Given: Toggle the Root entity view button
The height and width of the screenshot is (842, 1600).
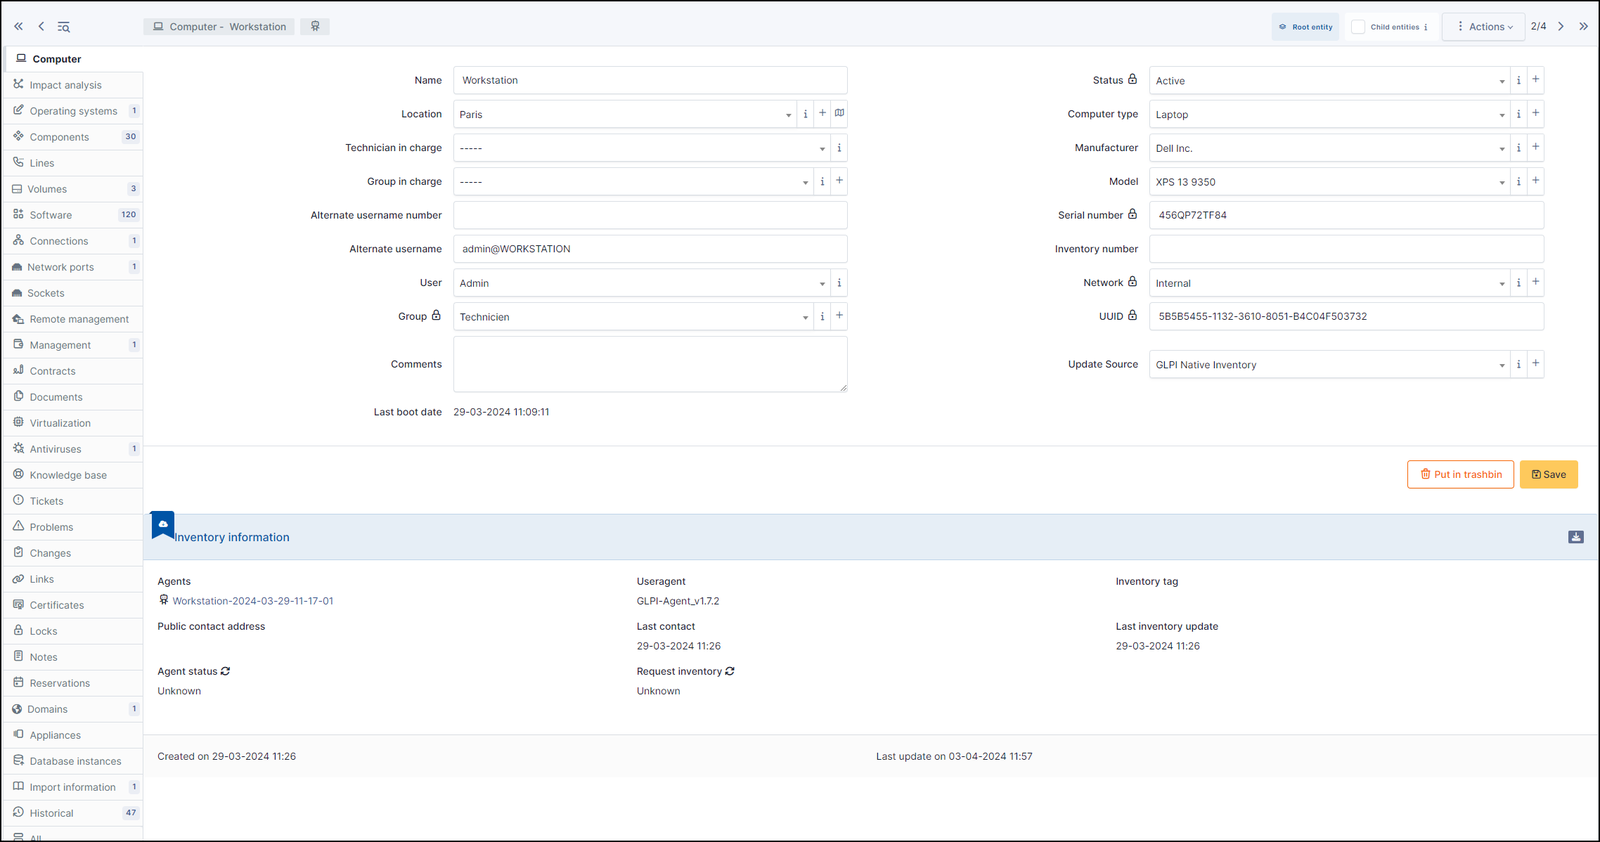Looking at the screenshot, I should point(1306,27).
